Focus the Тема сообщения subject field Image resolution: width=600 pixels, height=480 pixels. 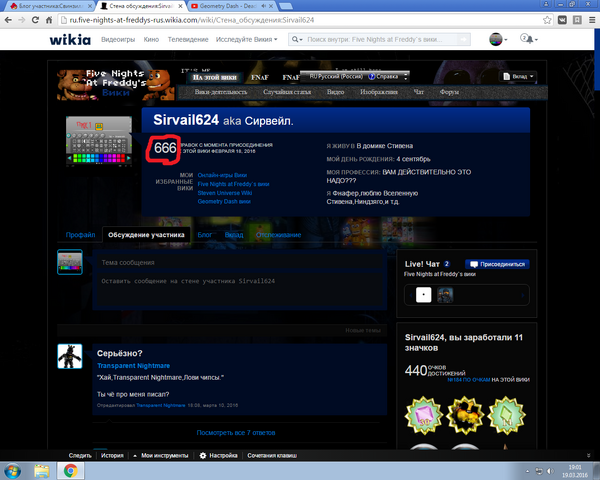pos(240,262)
